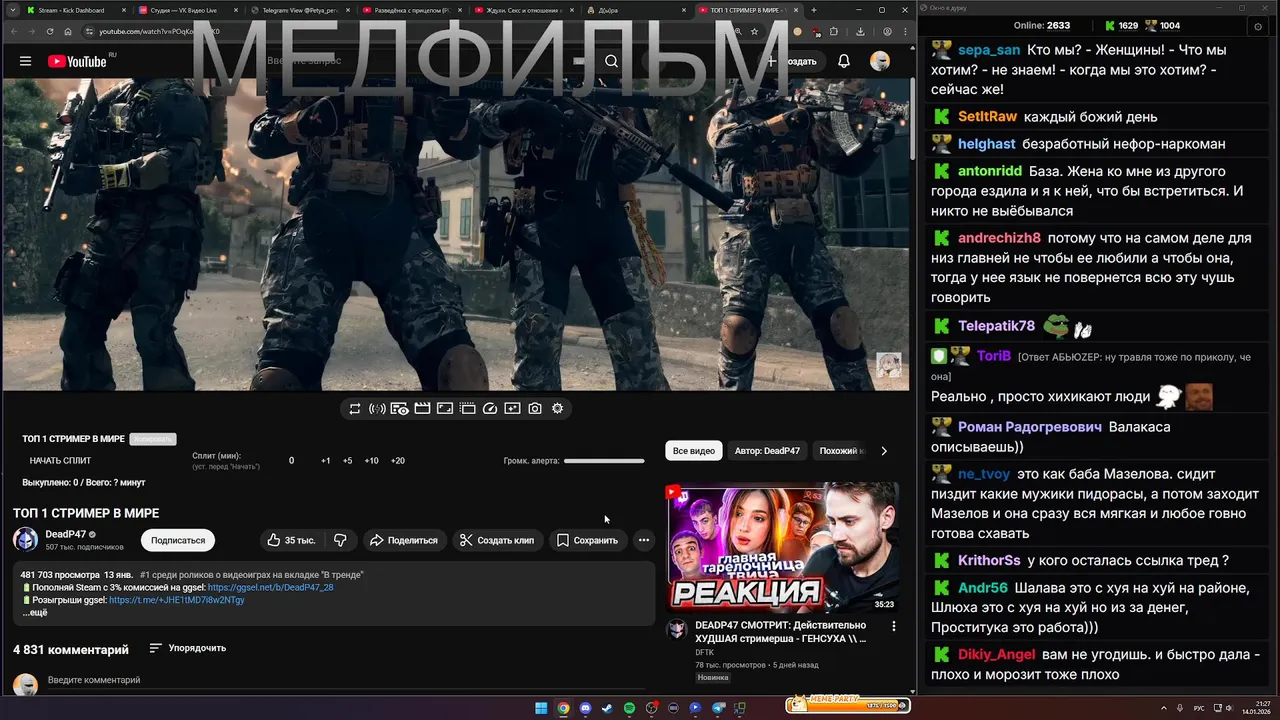This screenshot has height=720, width=1280.
Task: Add +1 minute to split
Action: coord(325,461)
